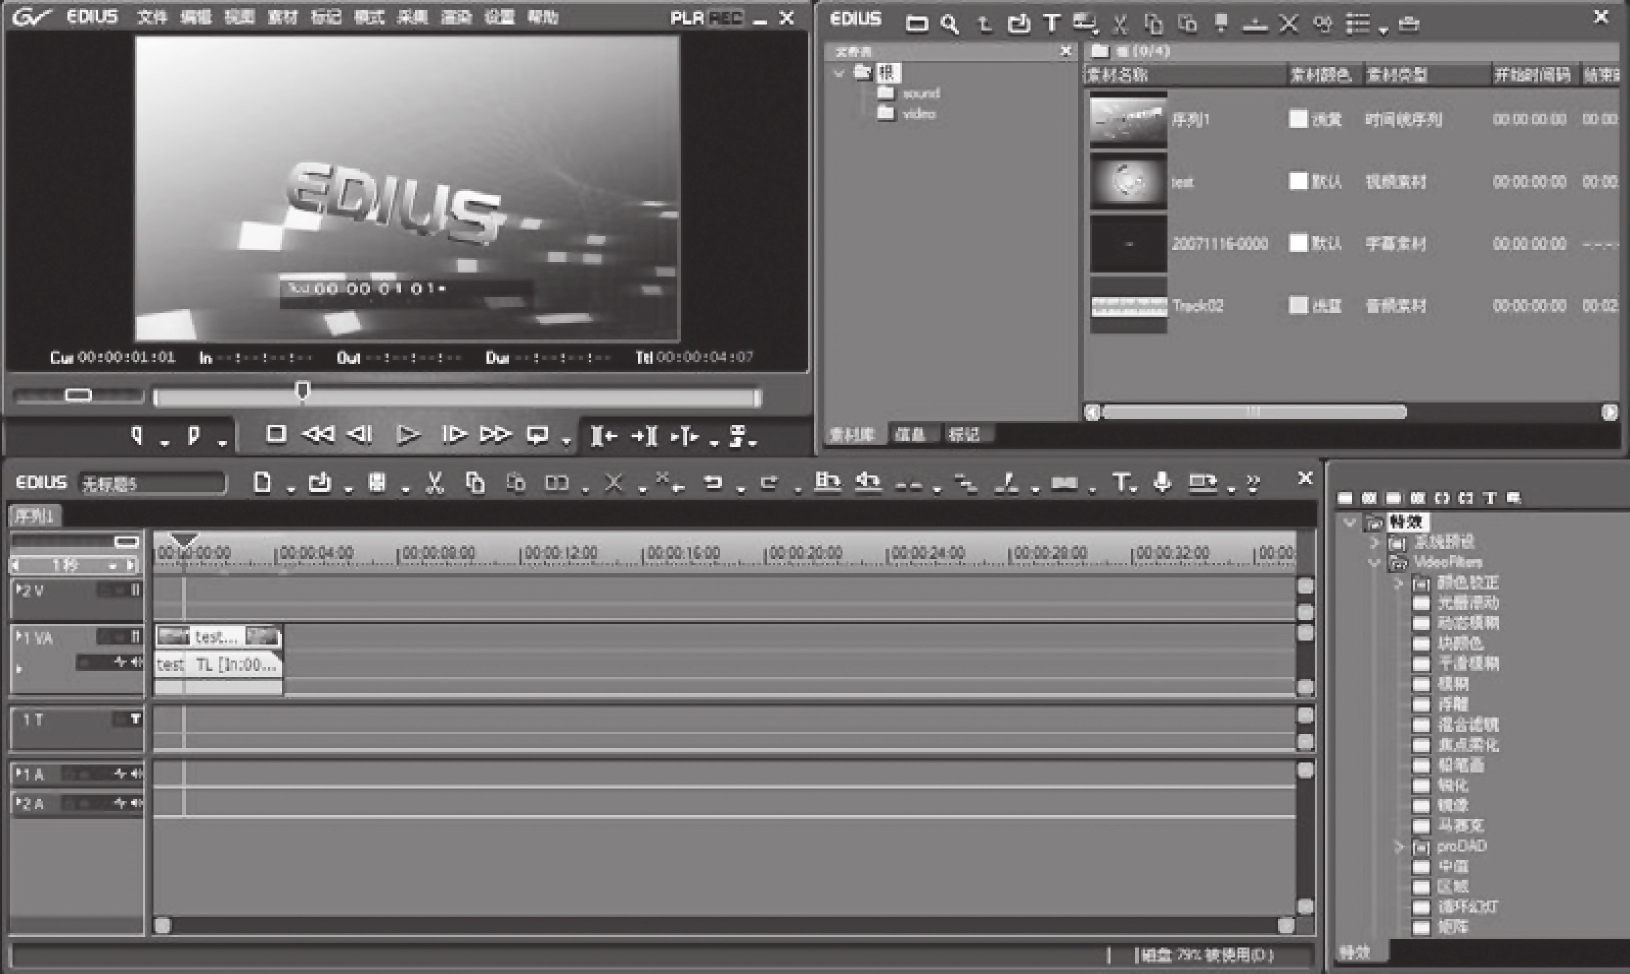Step to the previous frame
1630x974 pixels.
click(359, 434)
